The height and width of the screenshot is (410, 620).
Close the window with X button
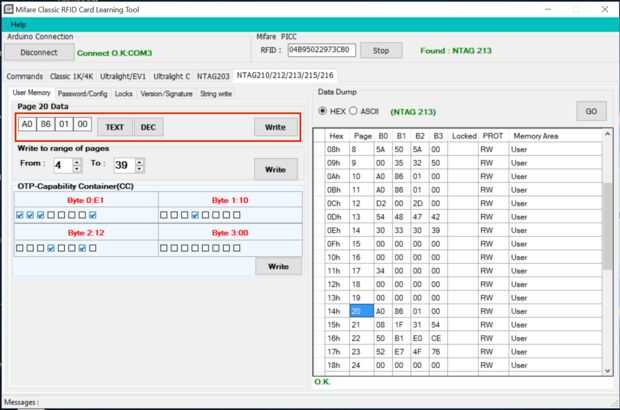coord(605,9)
